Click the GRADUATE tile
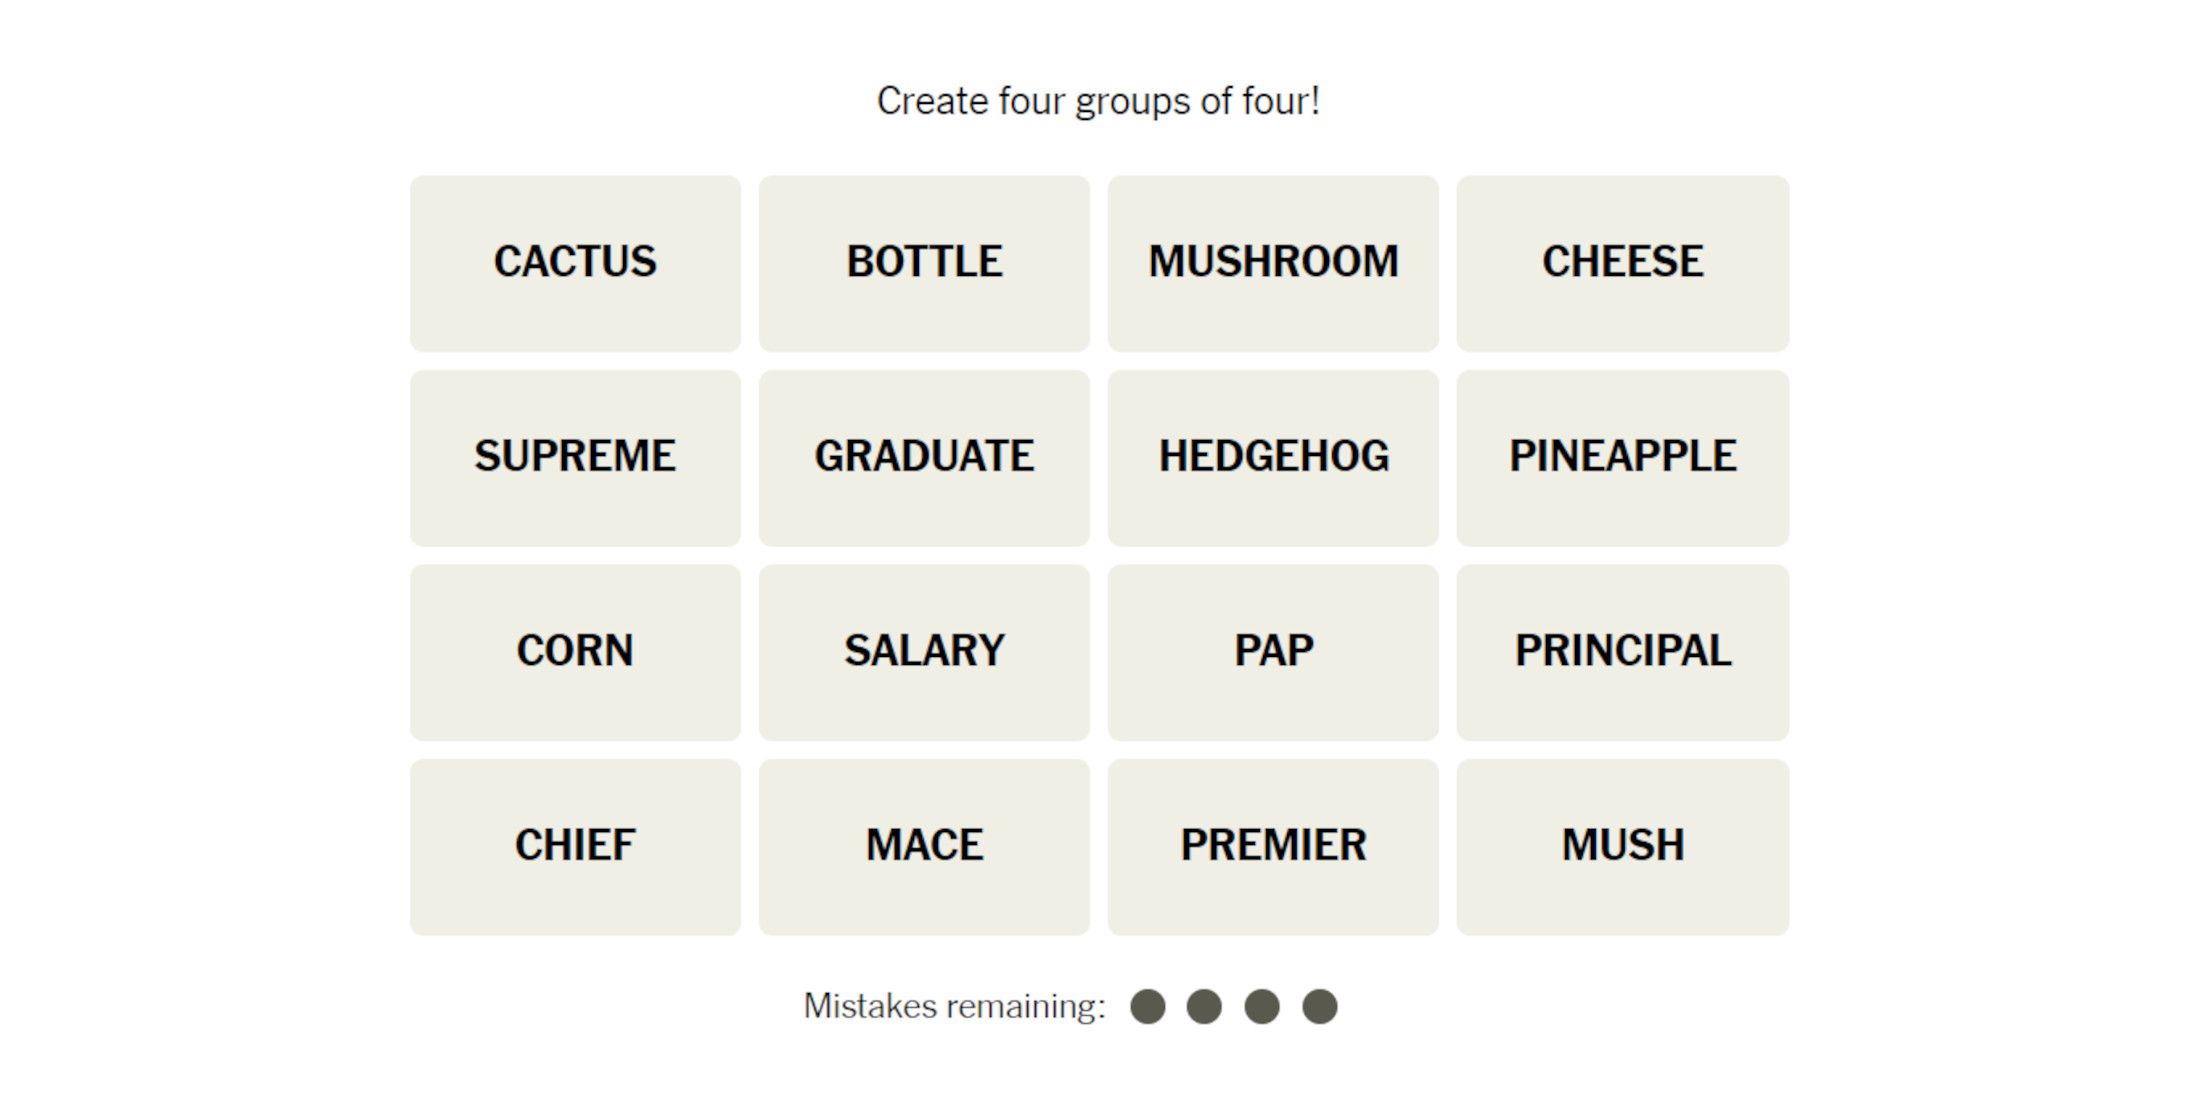The height and width of the screenshot is (1100, 2200). (x=924, y=457)
